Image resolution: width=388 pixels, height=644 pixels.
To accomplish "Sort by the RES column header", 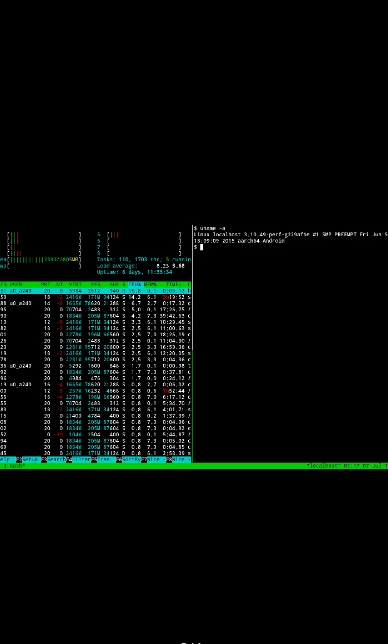I will 95,284.
